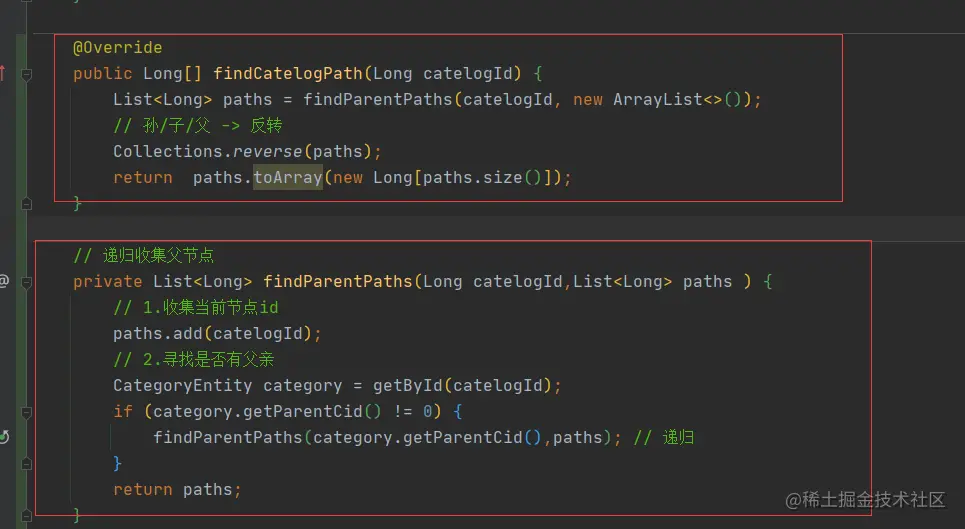Click the @ gutter icon beside findParentPaths
The image size is (965, 529).
[x=4, y=281]
